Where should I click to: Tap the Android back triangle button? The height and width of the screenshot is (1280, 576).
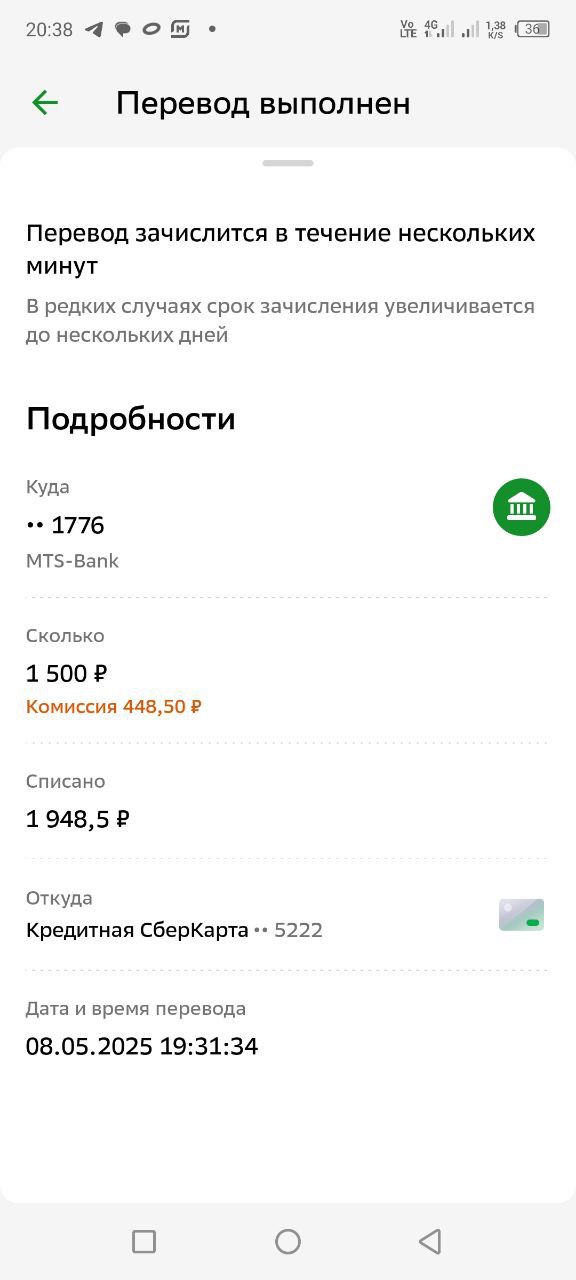pos(430,1241)
